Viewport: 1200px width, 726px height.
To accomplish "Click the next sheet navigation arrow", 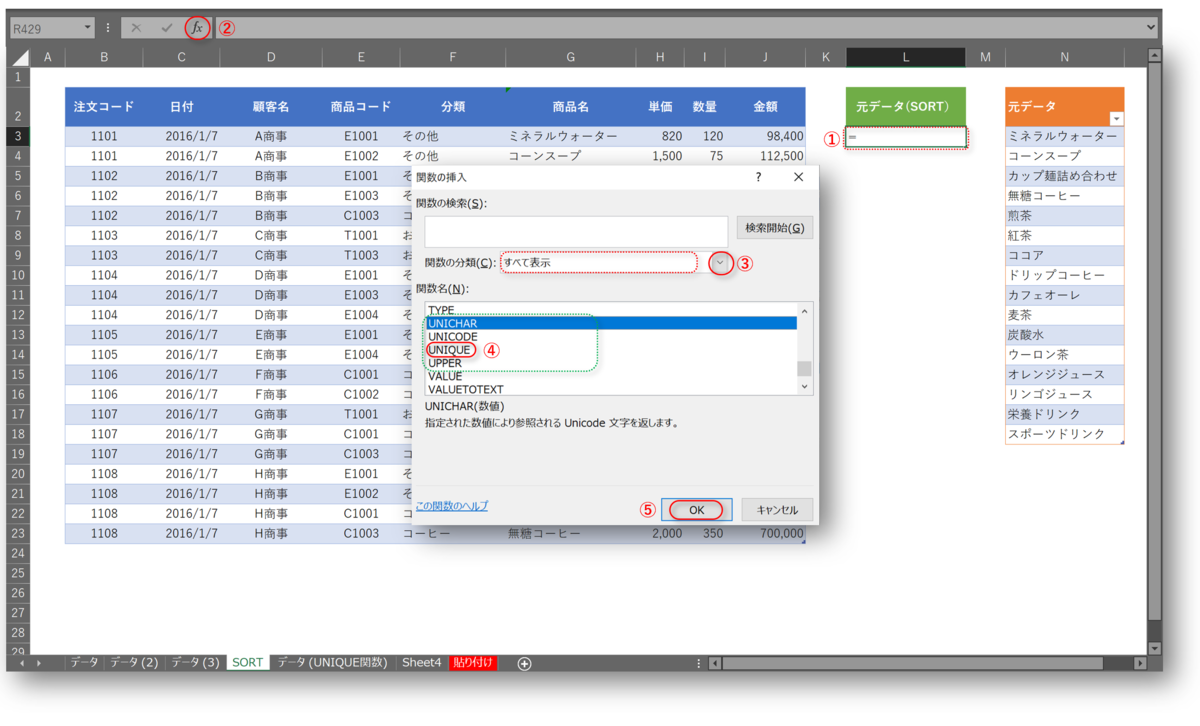I will tap(40, 663).
